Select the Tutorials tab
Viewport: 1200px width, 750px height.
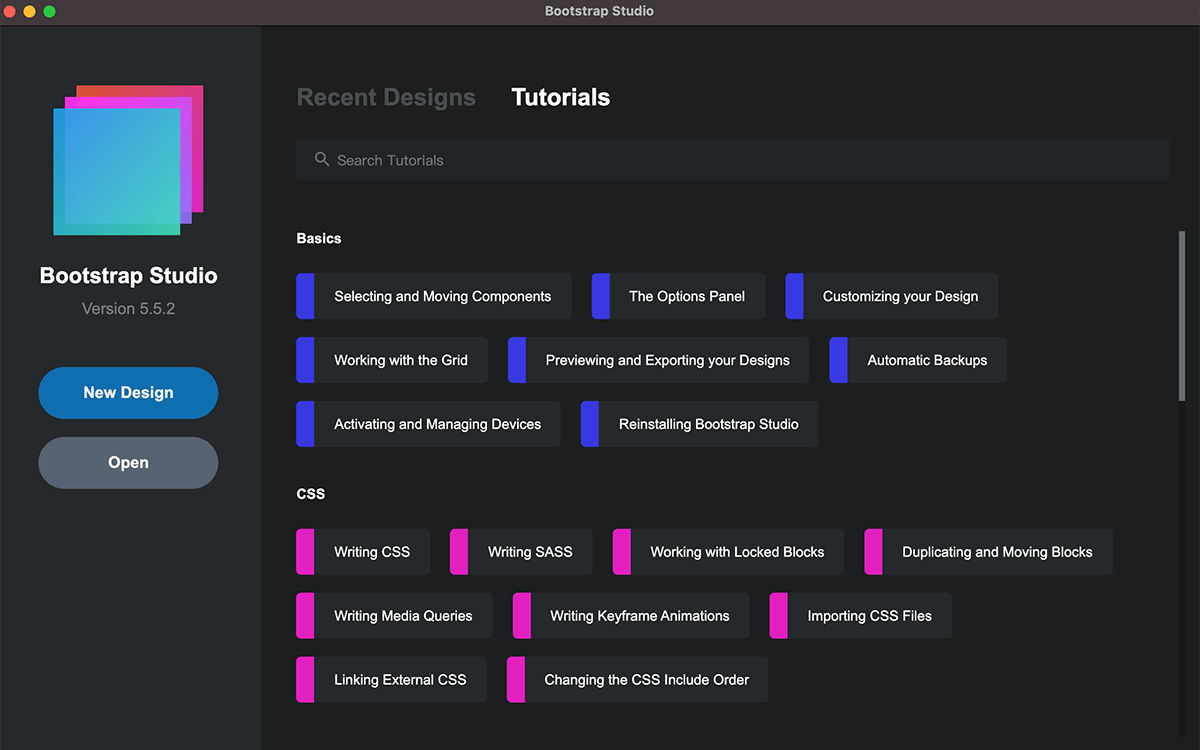560,97
